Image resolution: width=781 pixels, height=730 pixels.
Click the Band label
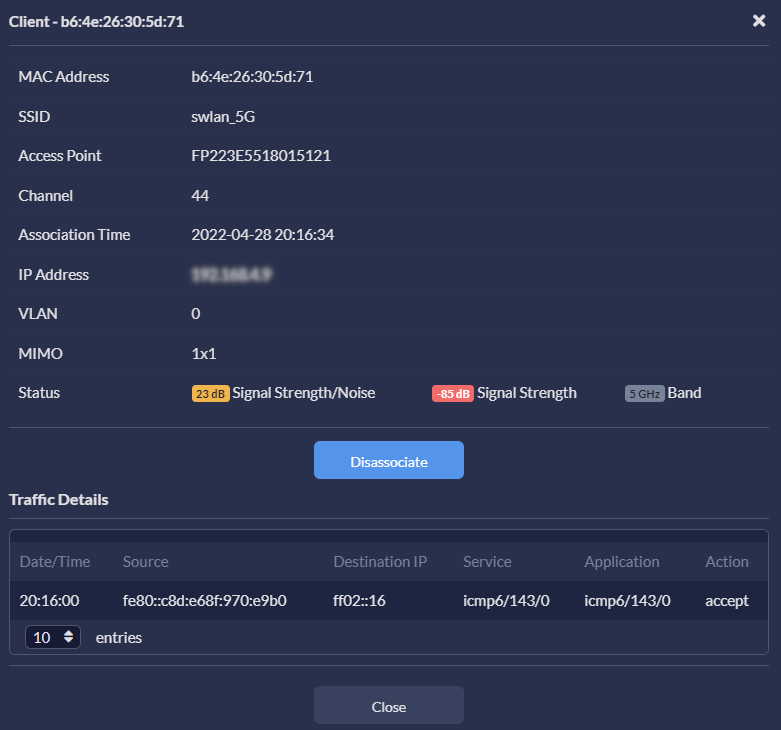pyautogui.click(x=684, y=393)
